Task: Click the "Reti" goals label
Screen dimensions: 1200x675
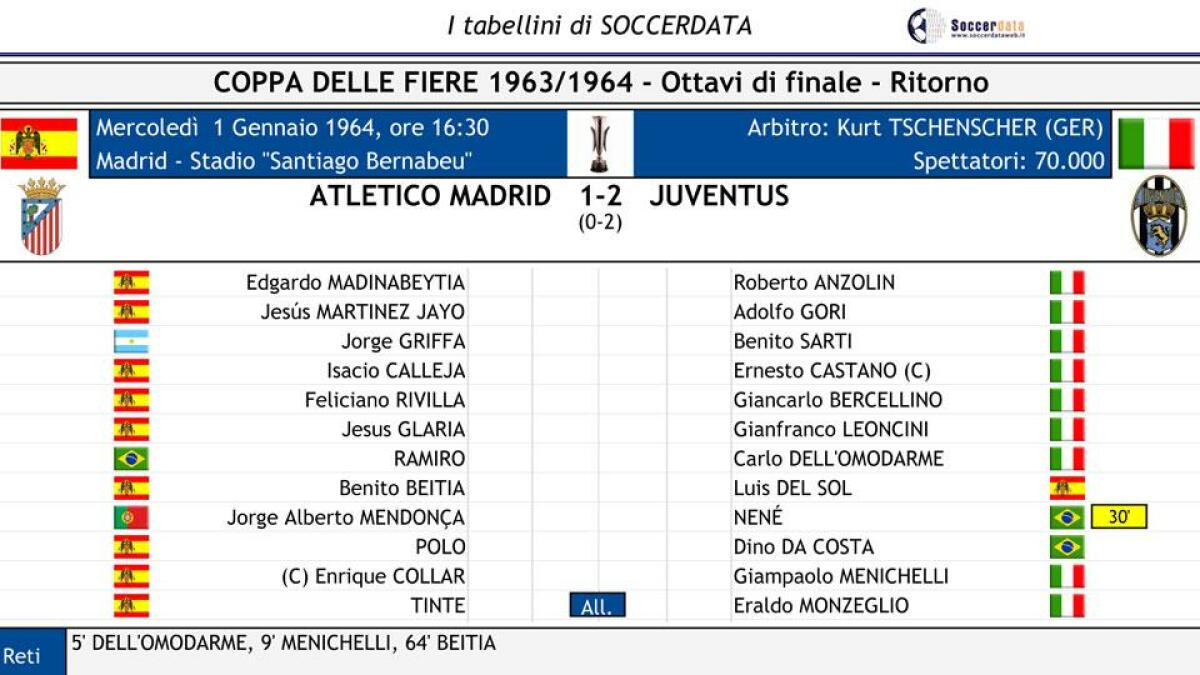Action: coord(22,656)
